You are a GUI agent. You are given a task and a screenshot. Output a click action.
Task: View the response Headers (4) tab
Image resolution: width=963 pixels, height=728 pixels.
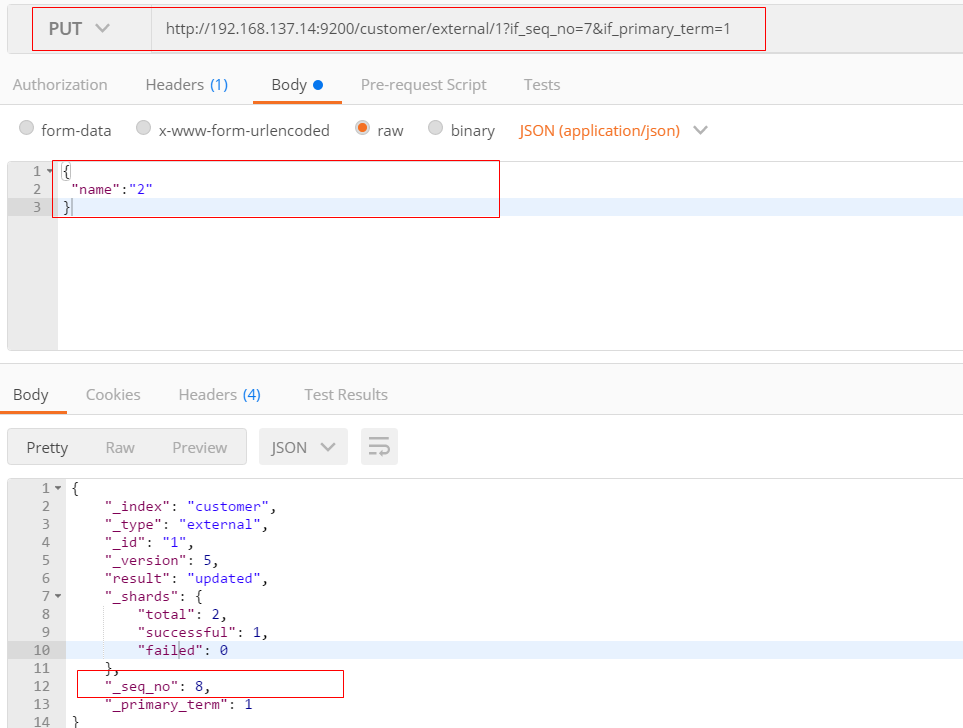(219, 395)
